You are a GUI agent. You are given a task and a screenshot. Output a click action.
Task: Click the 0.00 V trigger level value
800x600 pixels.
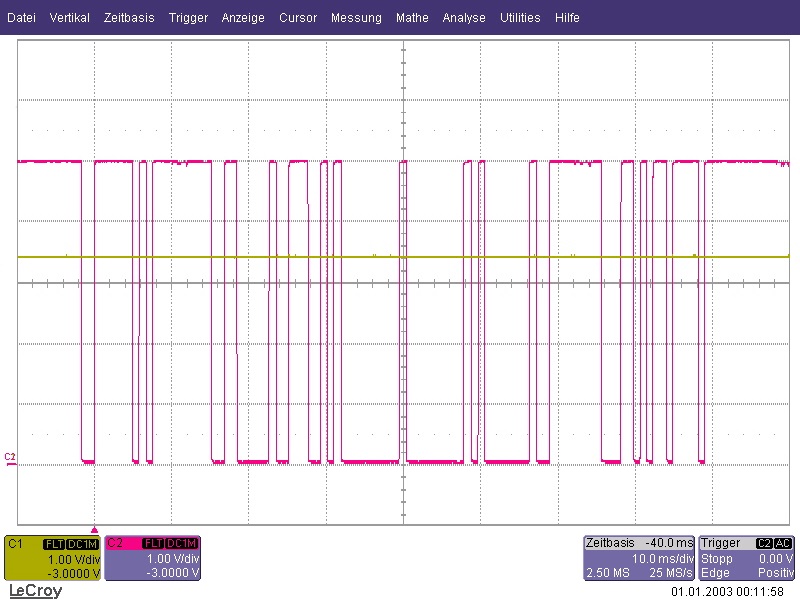(776, 559)
